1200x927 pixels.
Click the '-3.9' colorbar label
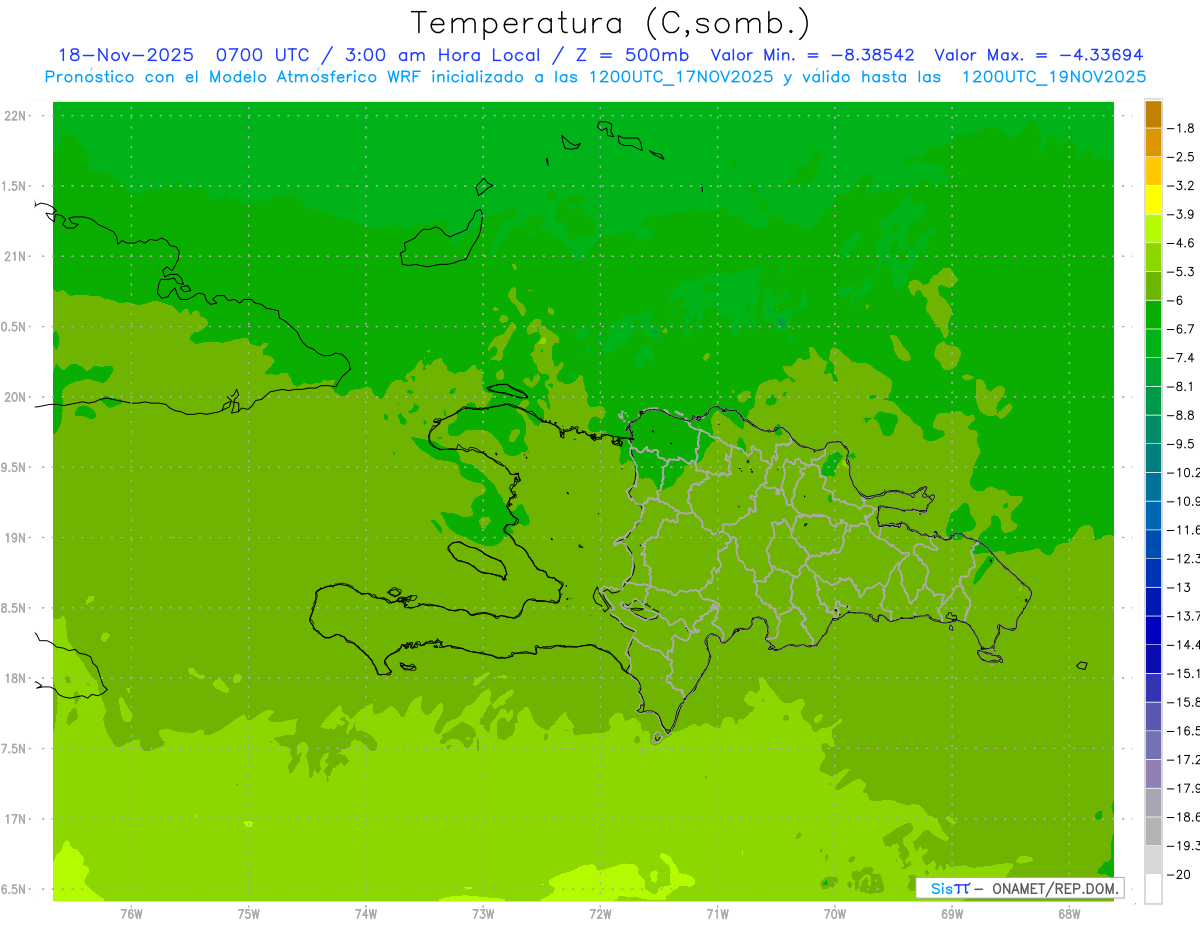1181,214
